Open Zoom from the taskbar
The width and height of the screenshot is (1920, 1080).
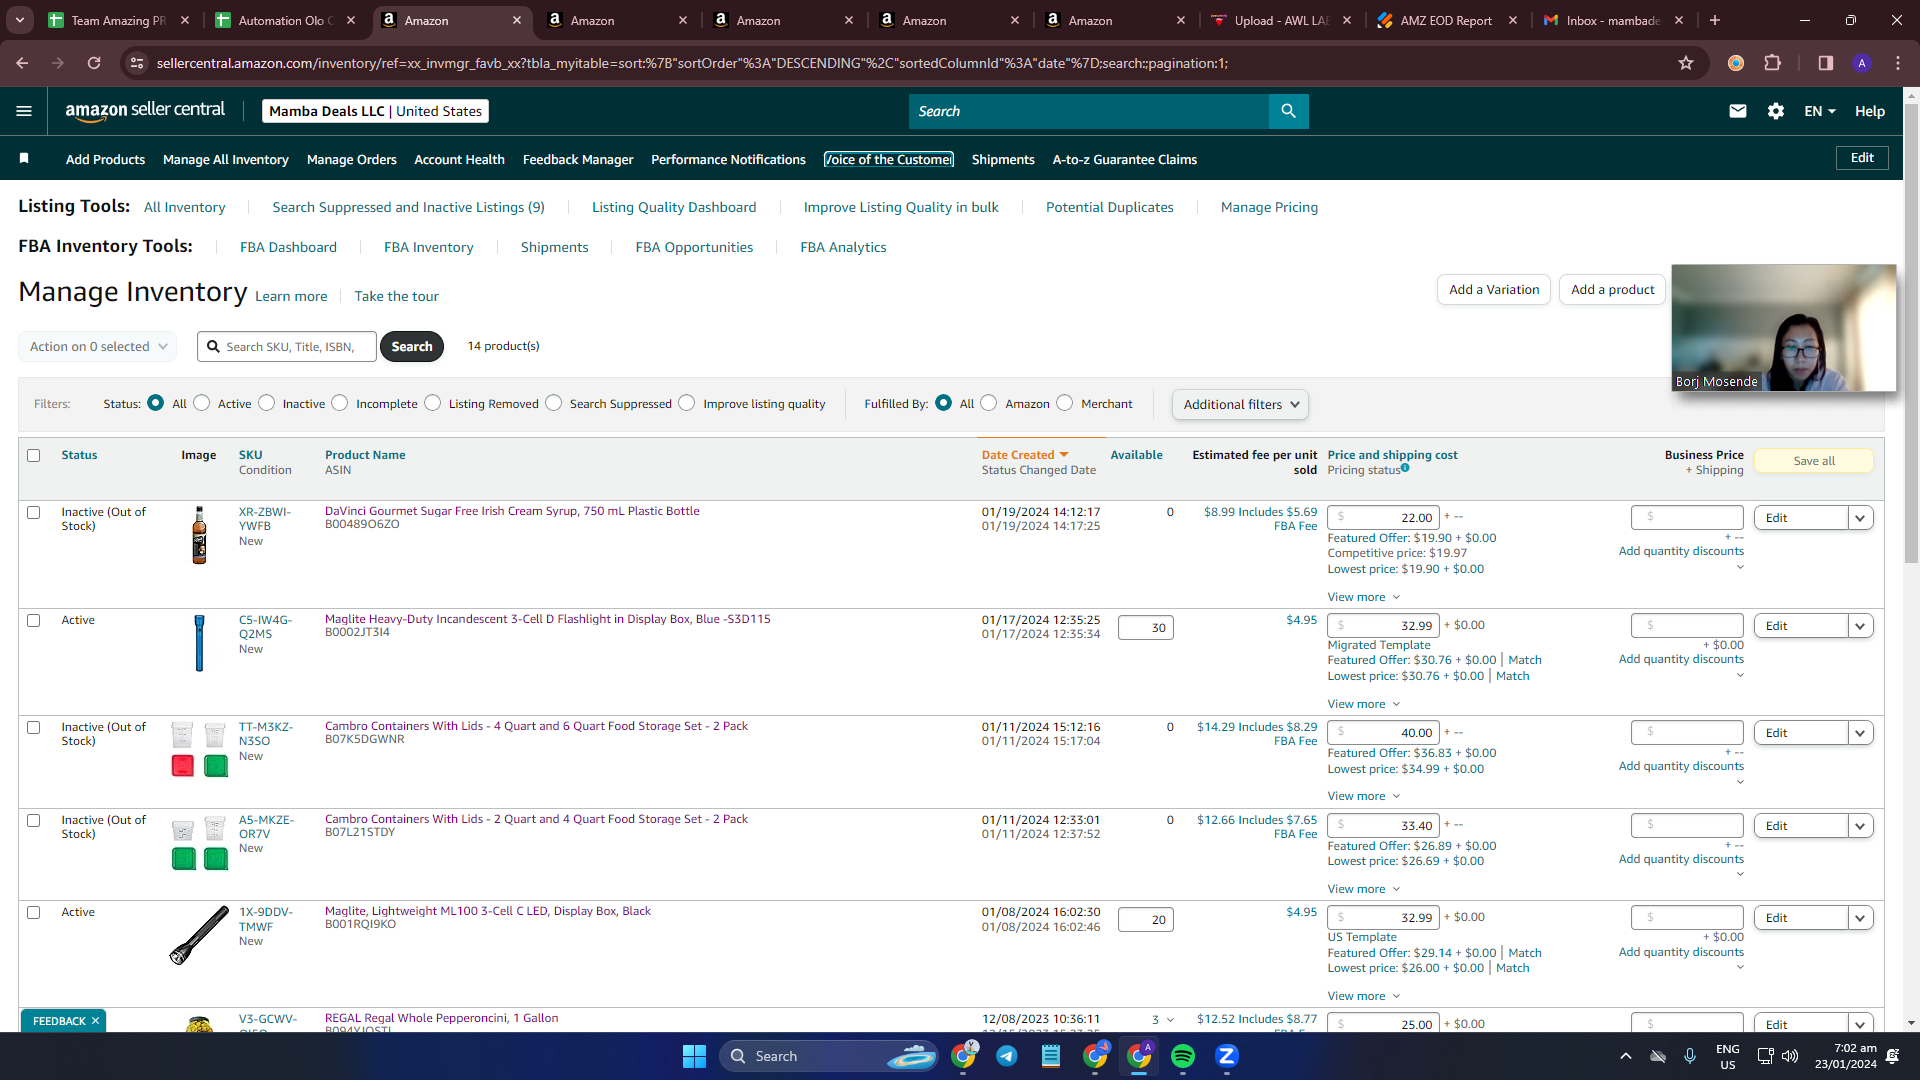pos(1227,1056)
